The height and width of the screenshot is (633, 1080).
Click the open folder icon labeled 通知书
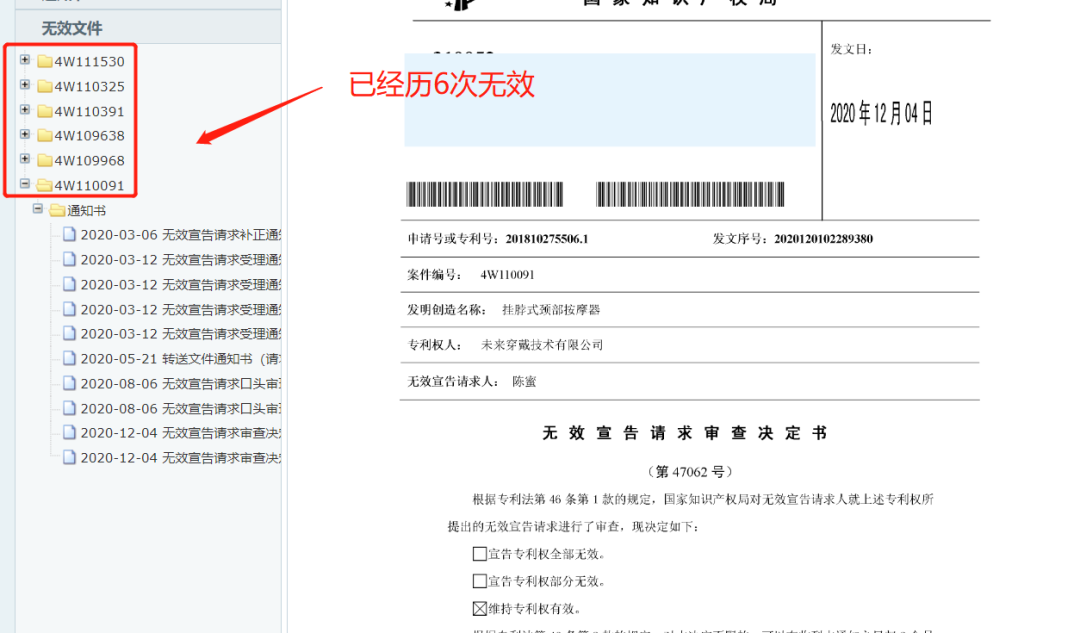(x=55, y=210)
